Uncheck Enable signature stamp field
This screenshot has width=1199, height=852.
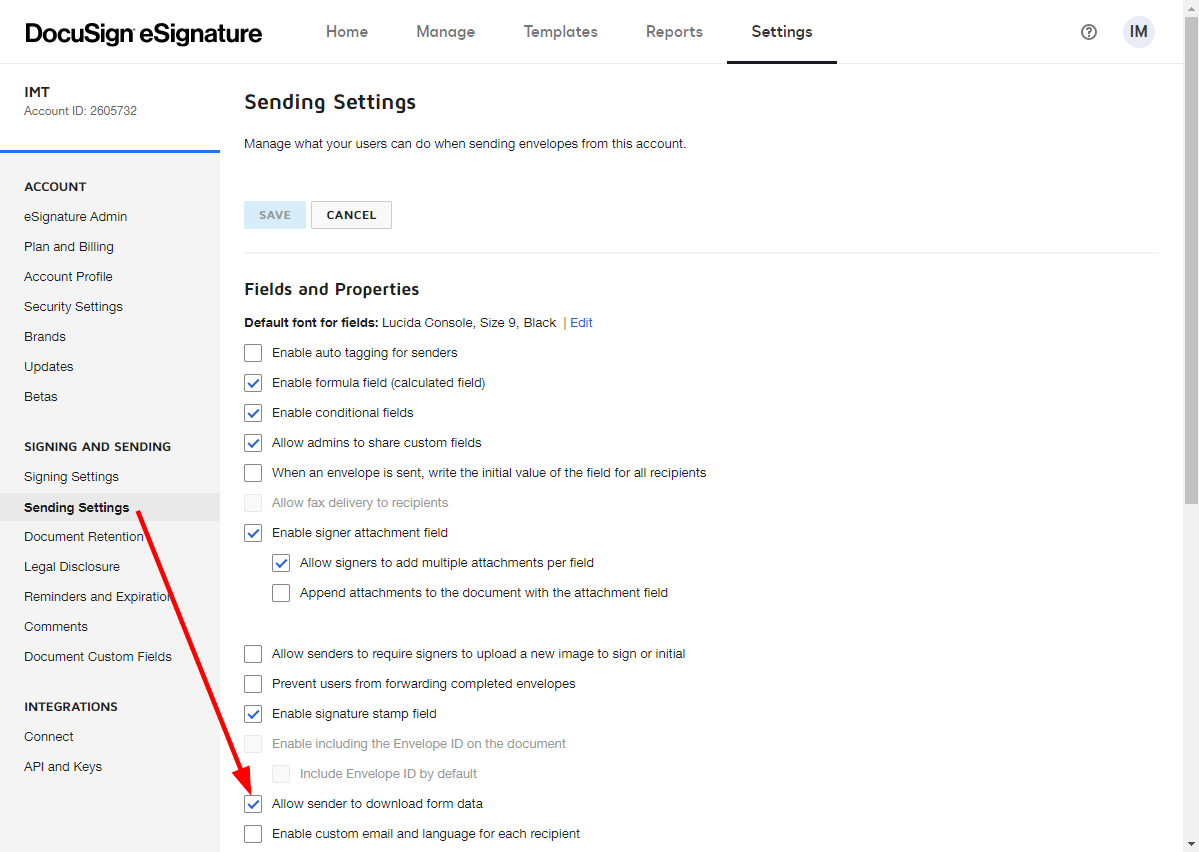[253, 714]
